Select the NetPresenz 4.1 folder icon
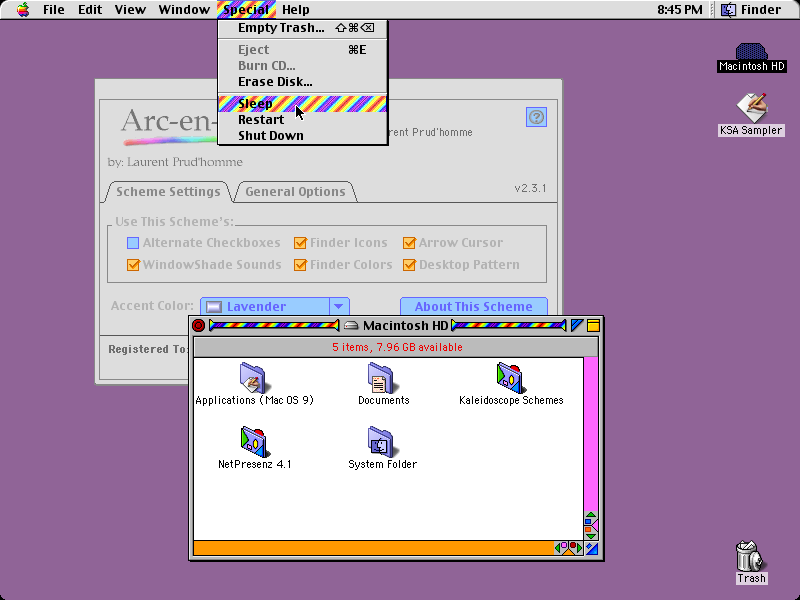 pyautogui.click(x=253, y=441)
